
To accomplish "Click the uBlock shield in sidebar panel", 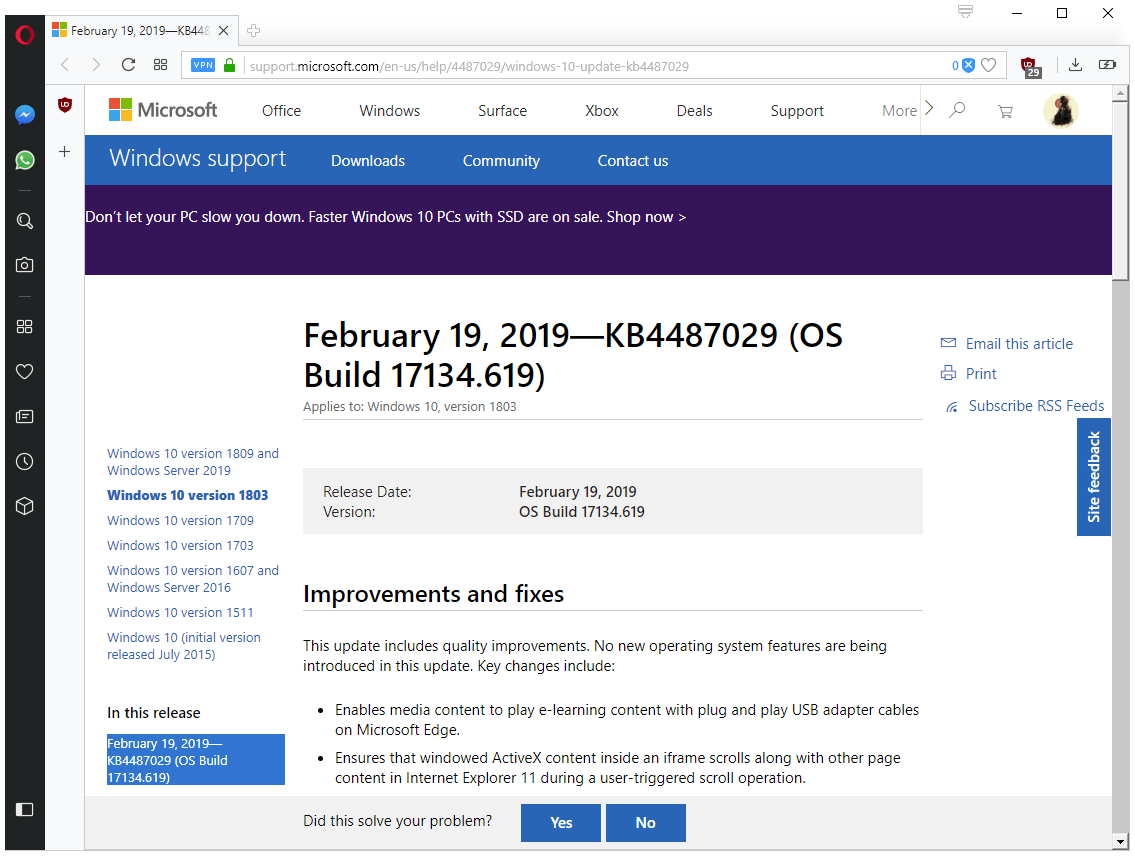I will [x=65, y=105].
